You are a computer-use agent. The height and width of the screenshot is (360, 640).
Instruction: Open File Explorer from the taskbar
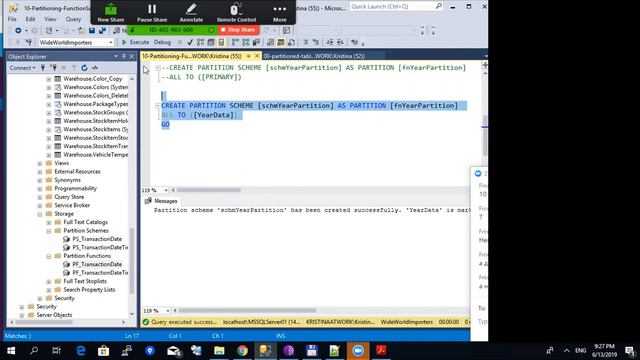coord(219,351)
